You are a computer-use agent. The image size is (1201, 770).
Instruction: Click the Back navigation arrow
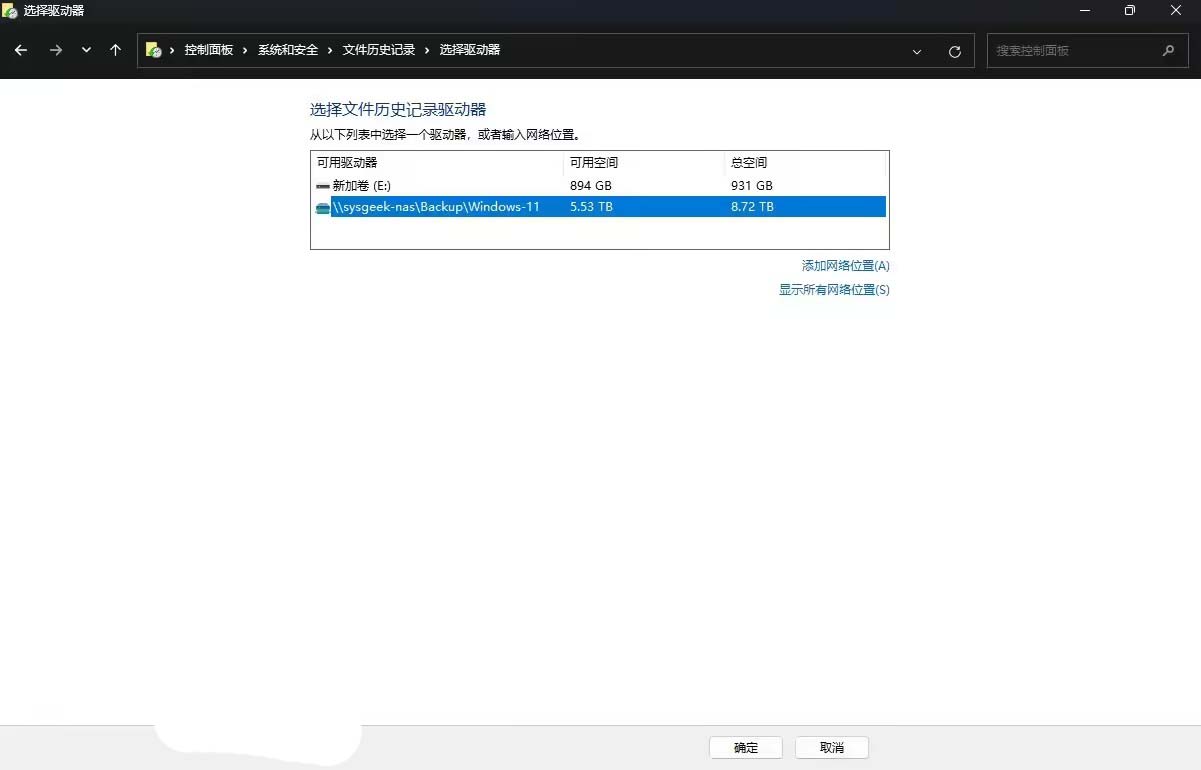pyautogui.click(x=21, y=50)
